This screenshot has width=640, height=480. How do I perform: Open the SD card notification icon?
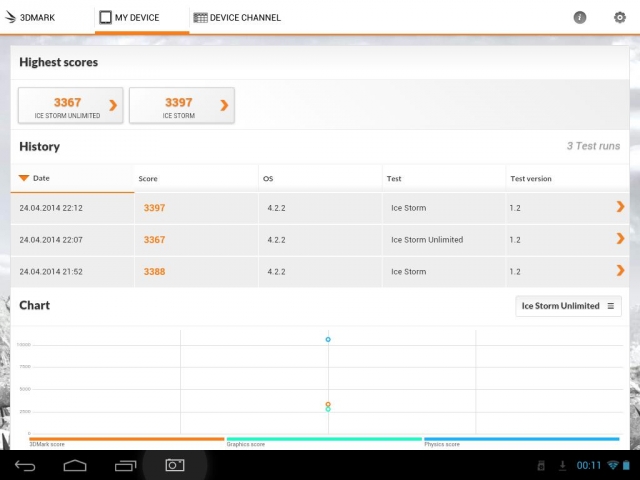coord(541,465)
